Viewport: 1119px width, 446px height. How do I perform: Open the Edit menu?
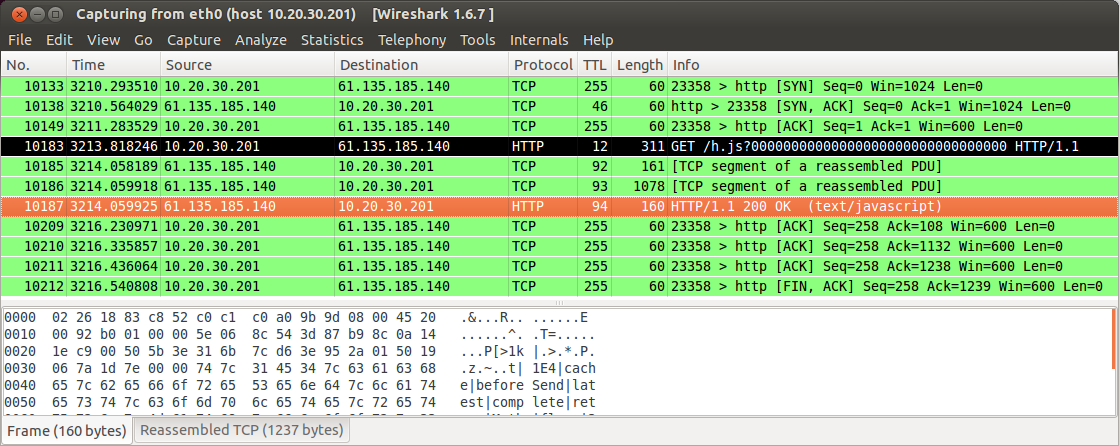point(59,40)
